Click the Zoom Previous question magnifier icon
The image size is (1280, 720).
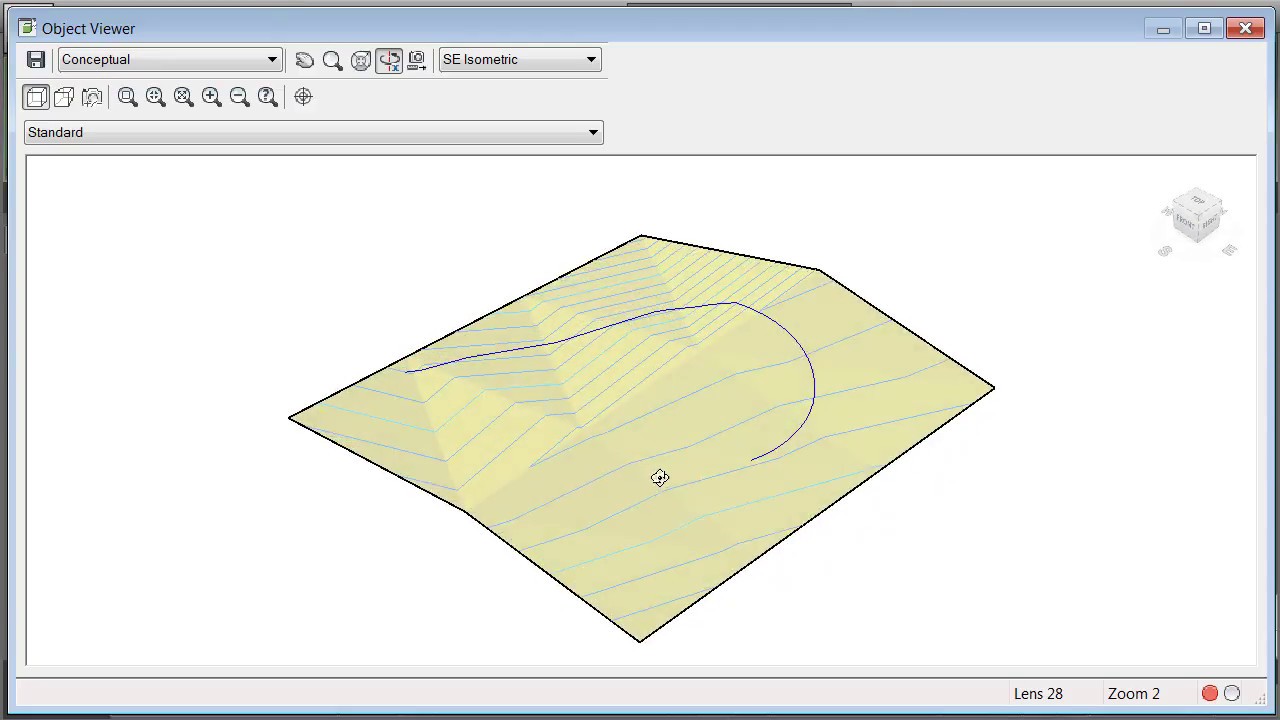click(267, 97)
